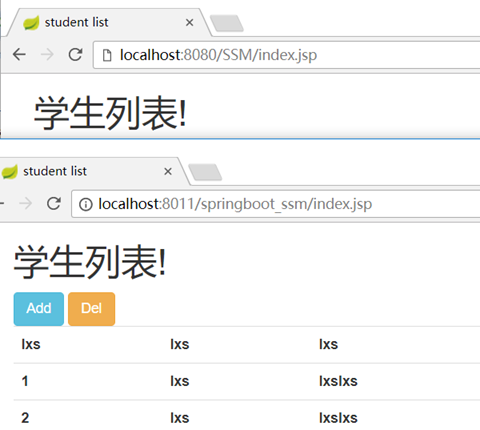
Task: Reload the localhost:8080 SSM page
Action: click(x=75, y=54)
